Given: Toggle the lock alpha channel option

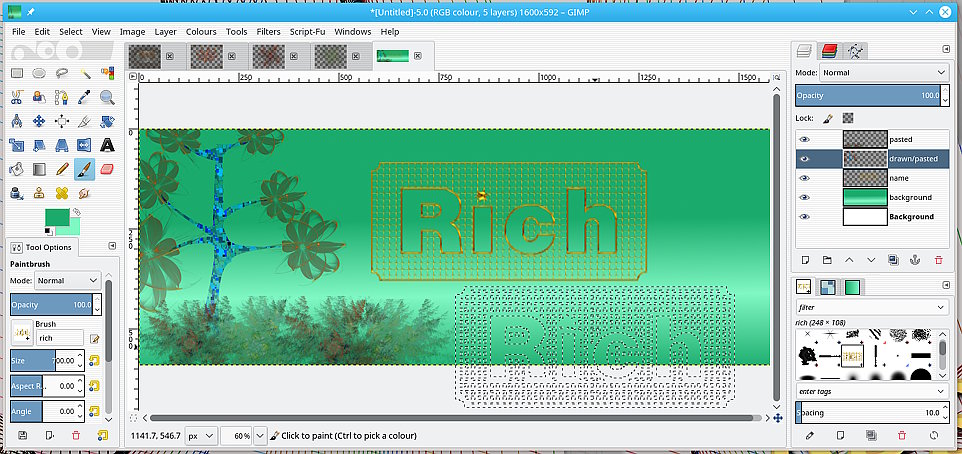Looking at the screenshot, I should click(848, 118).
